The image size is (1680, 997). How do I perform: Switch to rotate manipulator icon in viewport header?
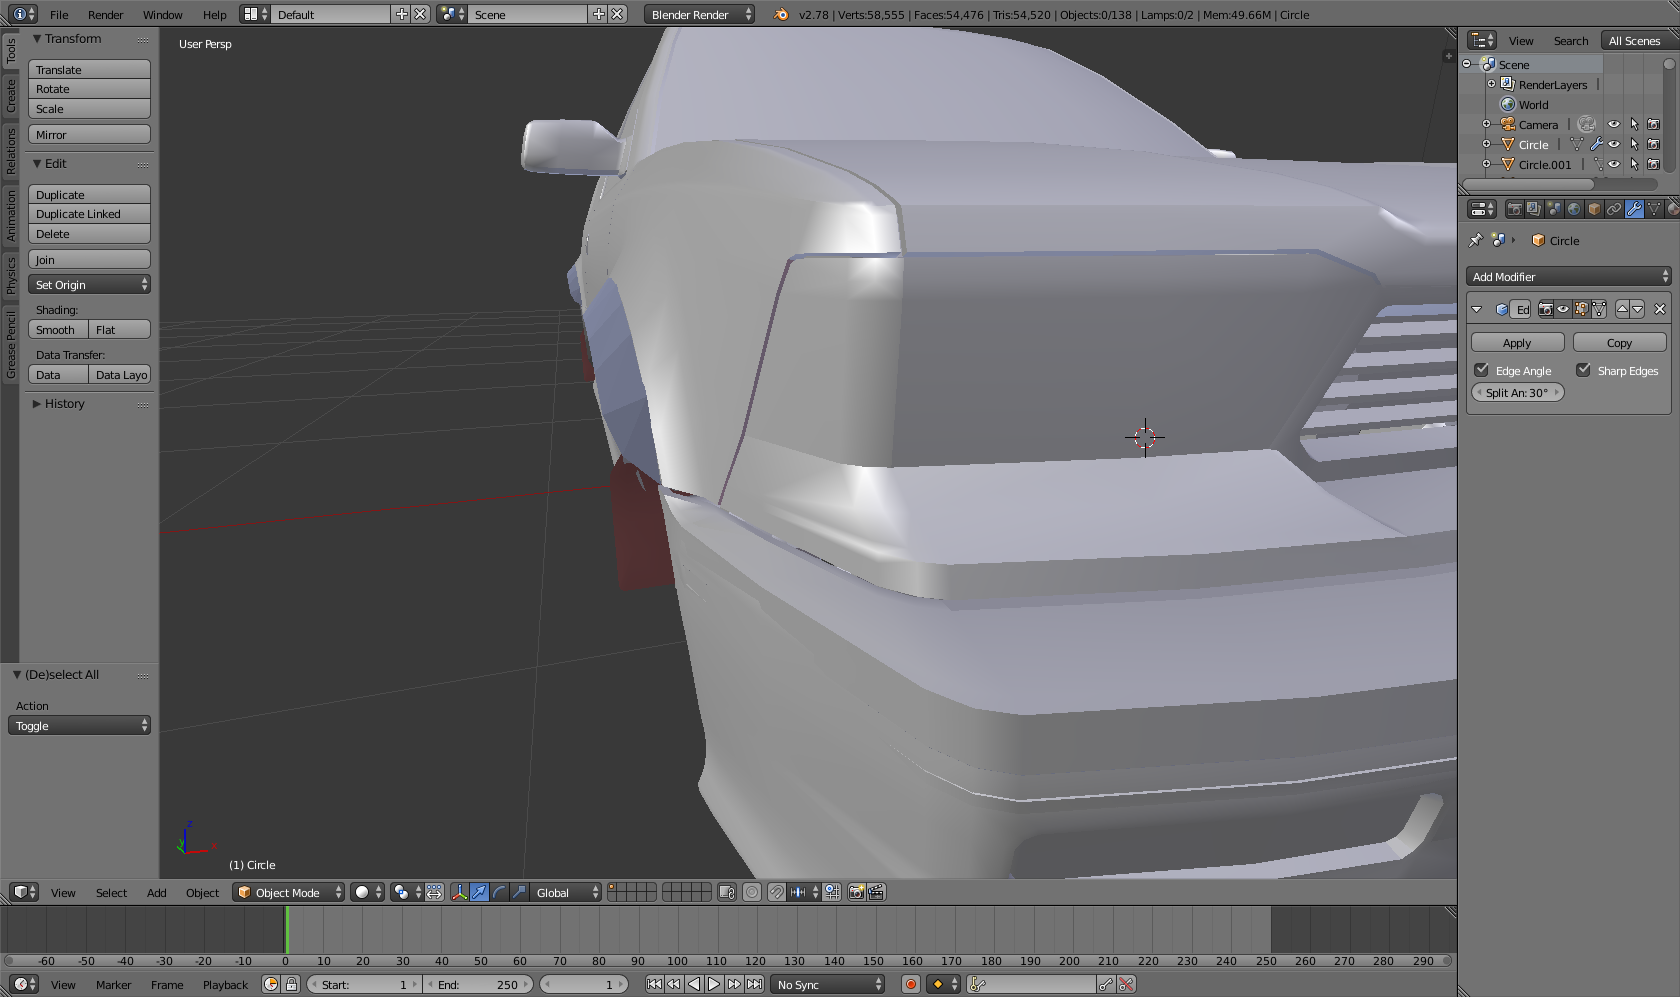499,892
